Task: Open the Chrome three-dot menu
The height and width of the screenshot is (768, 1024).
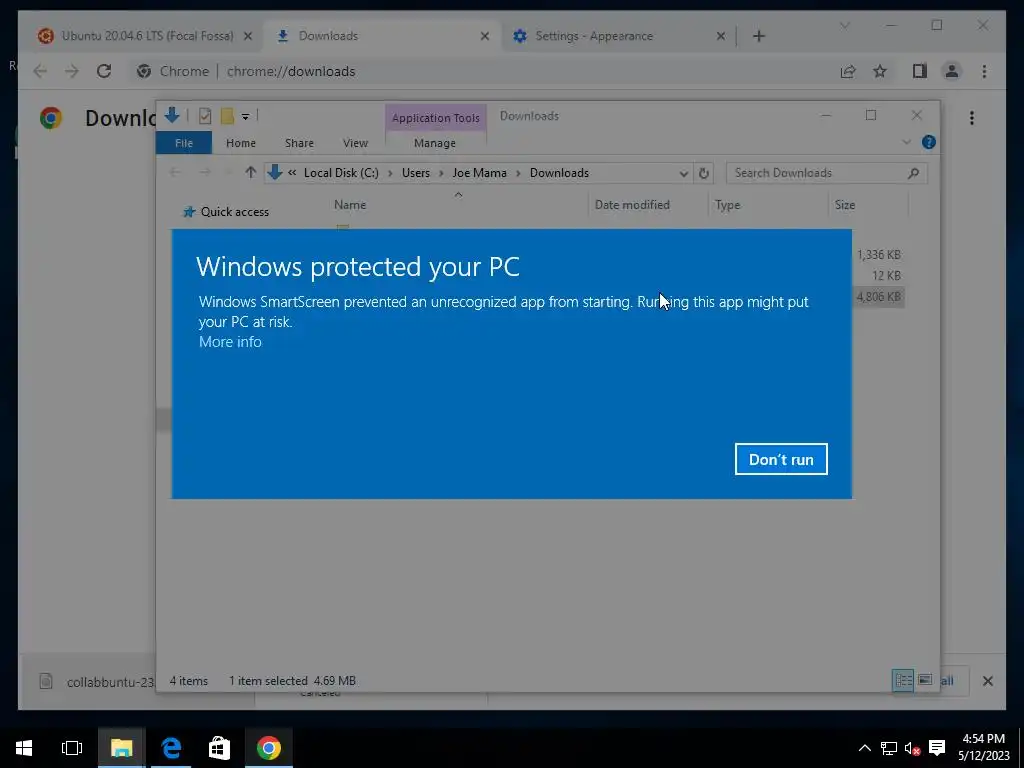Action: pyautogui.click(x=984, y=71)
